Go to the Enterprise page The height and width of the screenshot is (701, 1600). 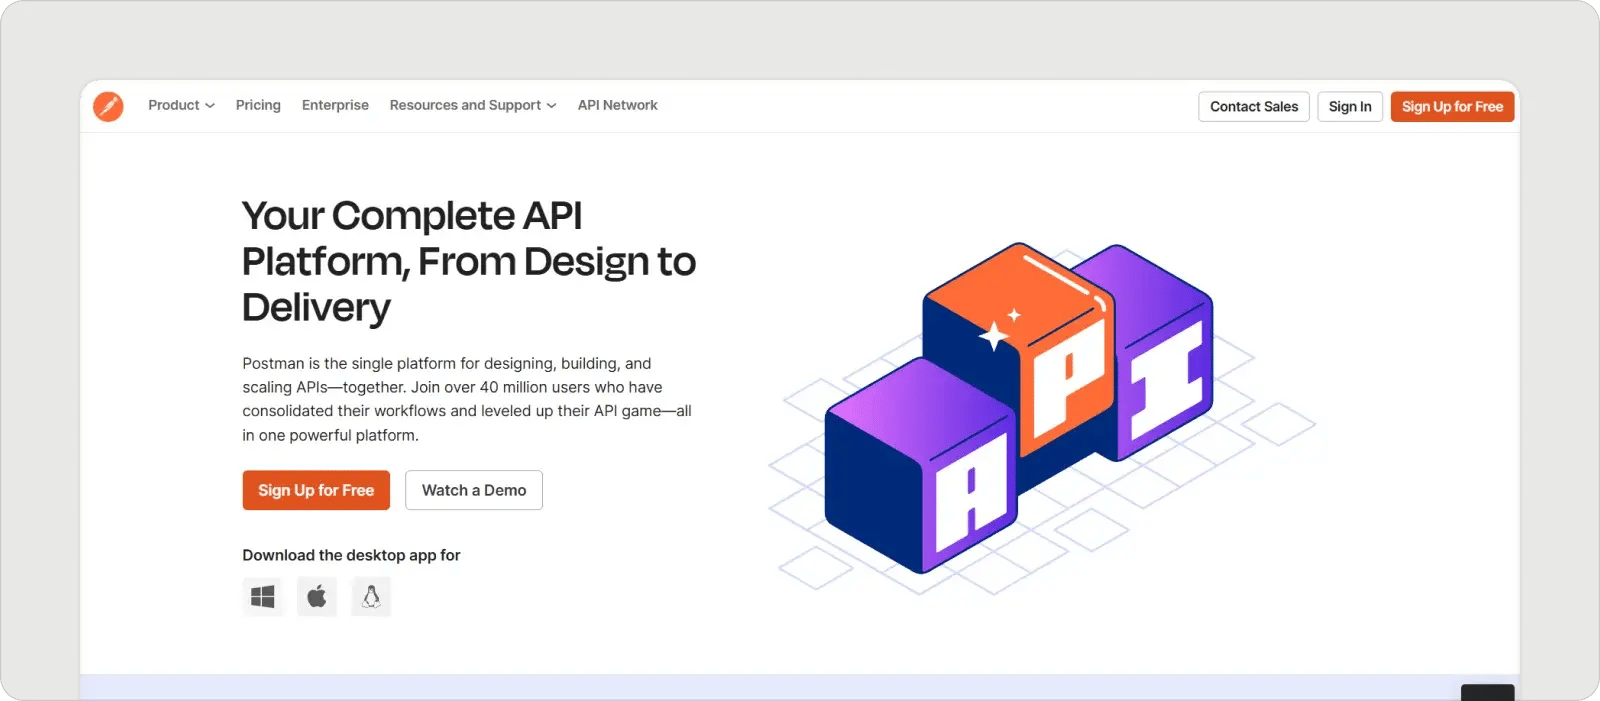pyautogui.click(x=335, y=105)
